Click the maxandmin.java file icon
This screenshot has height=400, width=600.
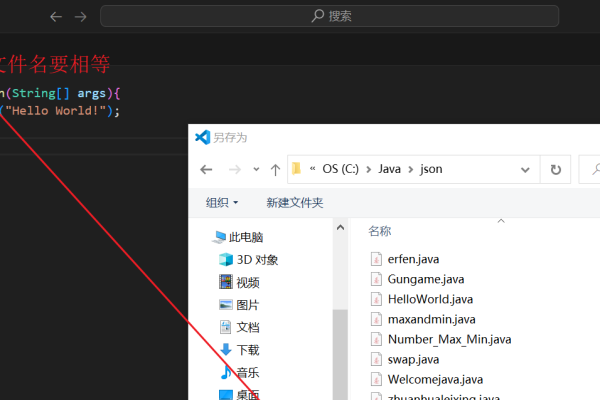click(376, 319)
